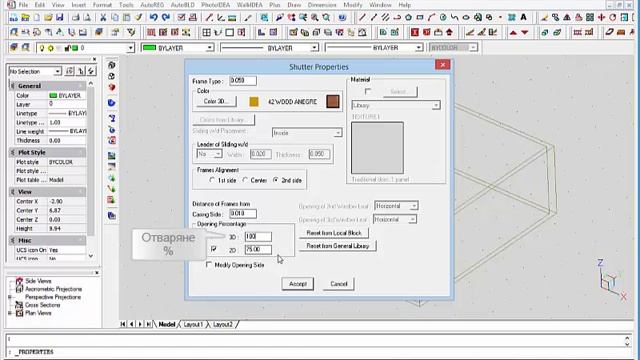Screen dimensions: 640x360
Task: Collapse the View properties section
Action: click(x=13, y=192)
